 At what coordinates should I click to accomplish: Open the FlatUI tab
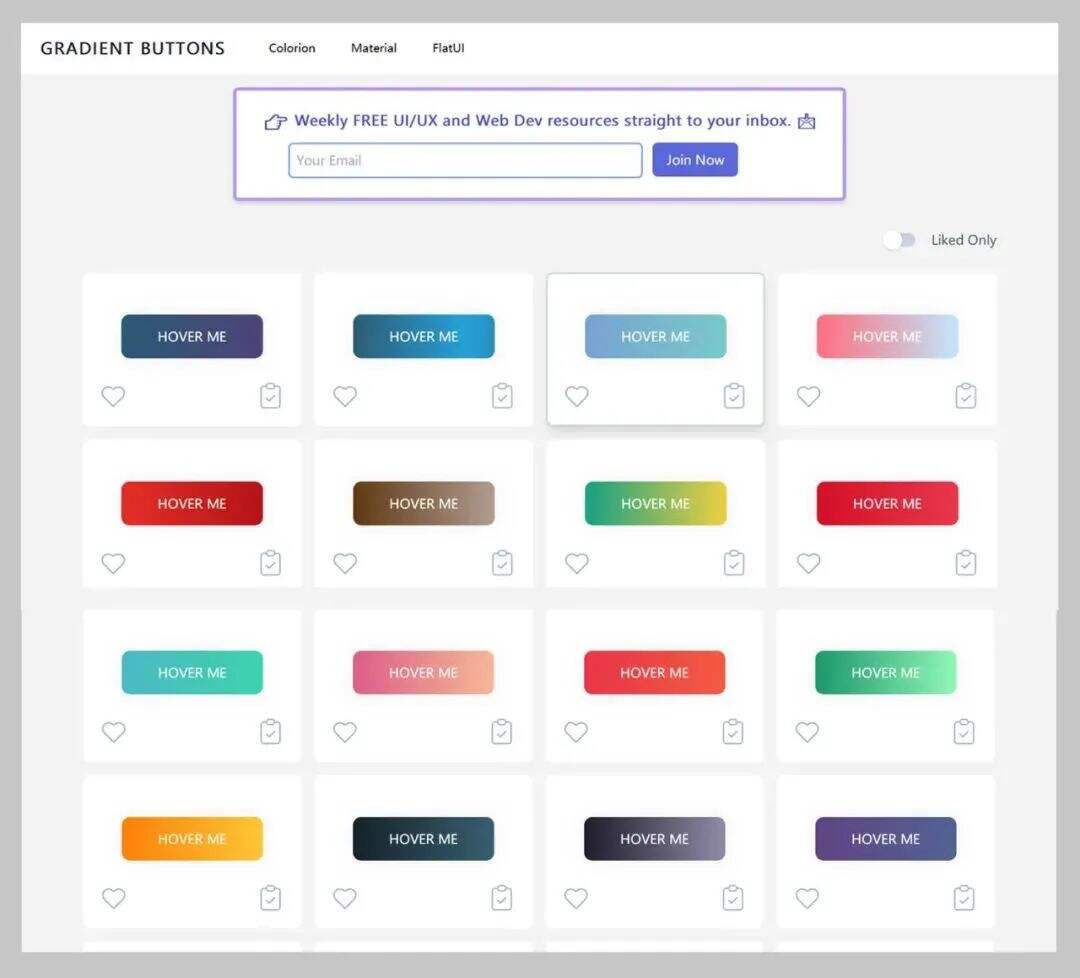448,48
